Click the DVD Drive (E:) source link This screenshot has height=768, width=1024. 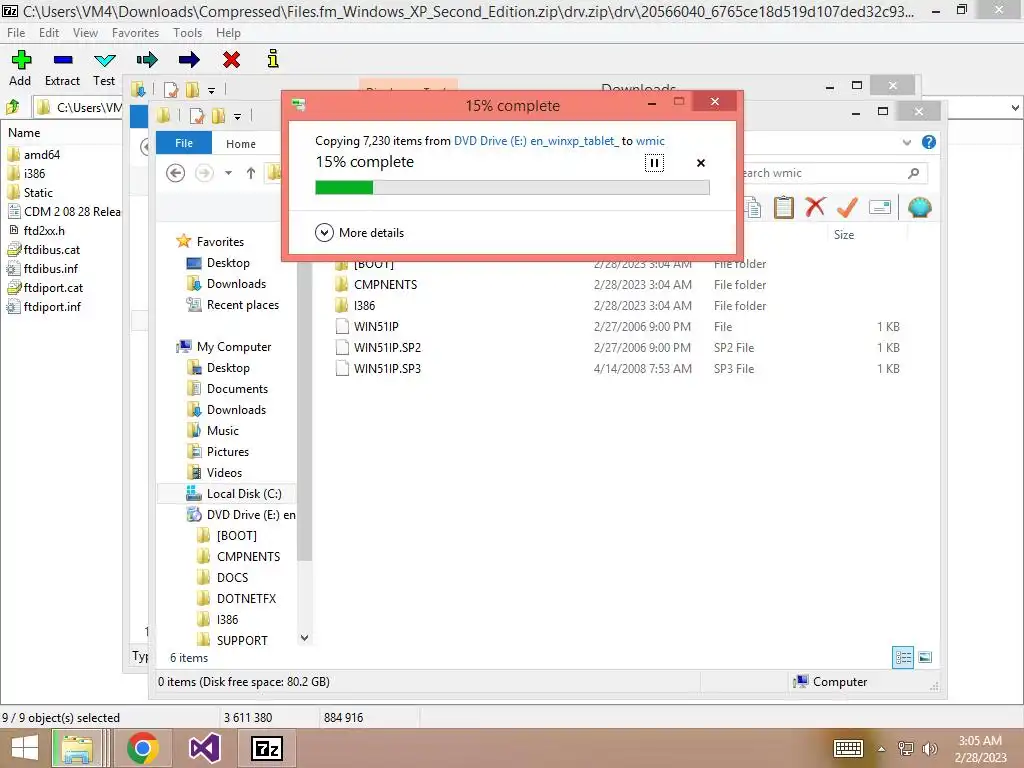coord(536,140)
